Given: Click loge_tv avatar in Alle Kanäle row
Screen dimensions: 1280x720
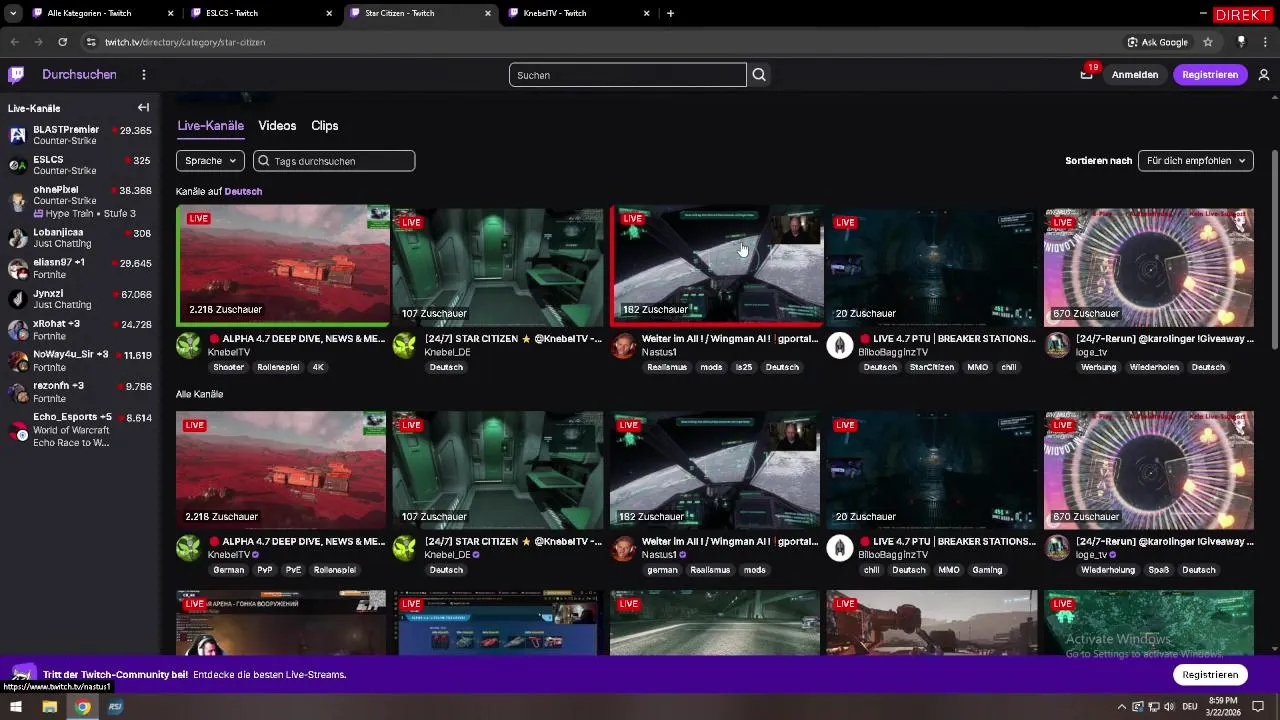Looking at the screenshot, I should click(x=1057, y=548).
